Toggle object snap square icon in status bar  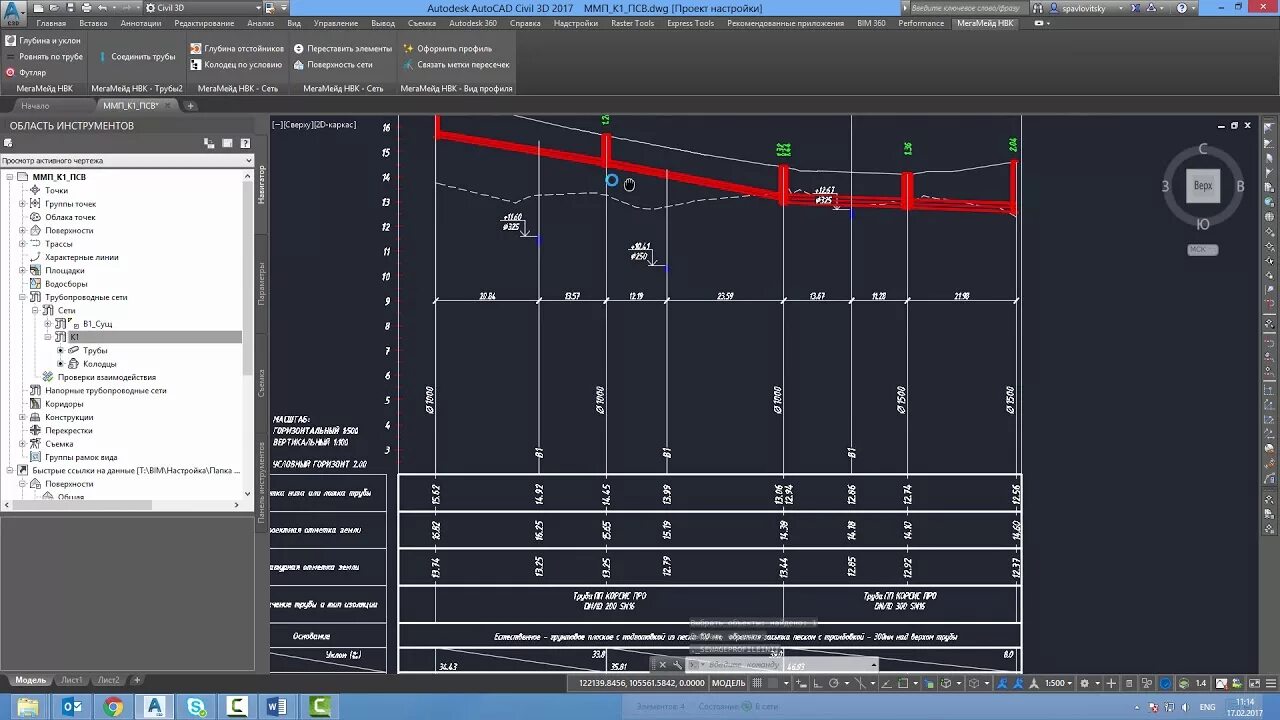pos(902,683)
